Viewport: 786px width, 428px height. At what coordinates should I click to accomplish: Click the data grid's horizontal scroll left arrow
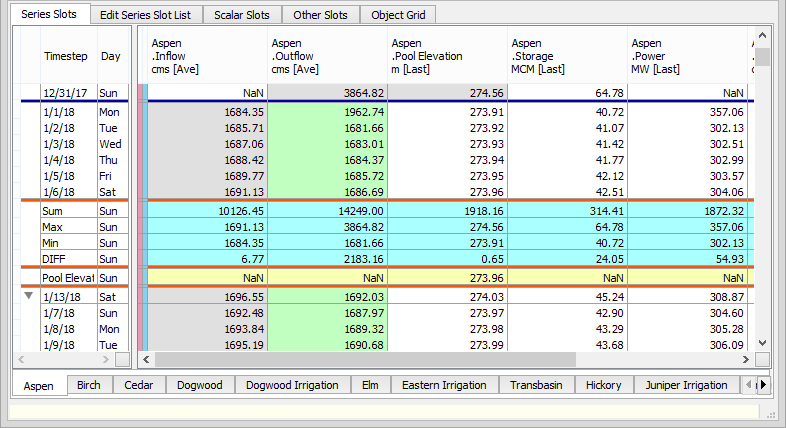click(x=145, y=359)
